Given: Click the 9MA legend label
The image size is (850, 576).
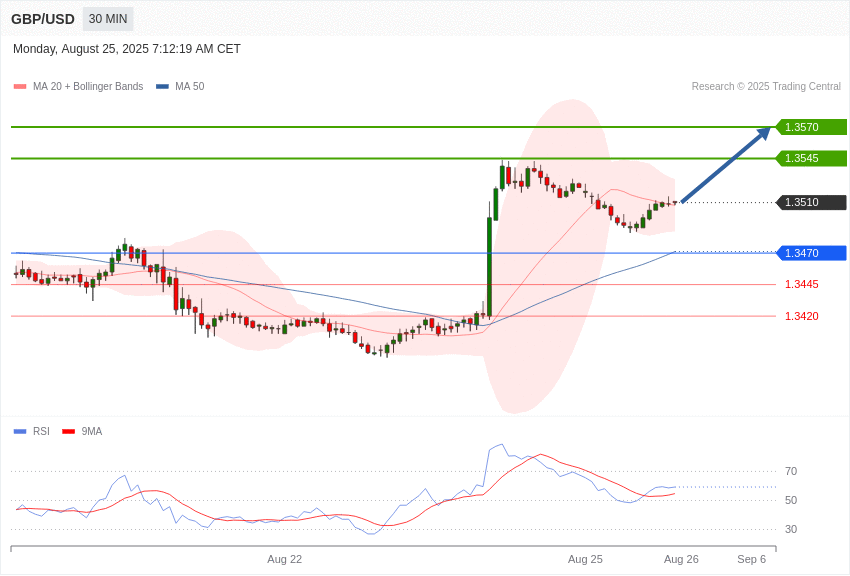Looking at the screenshot, I should point(92,432).
